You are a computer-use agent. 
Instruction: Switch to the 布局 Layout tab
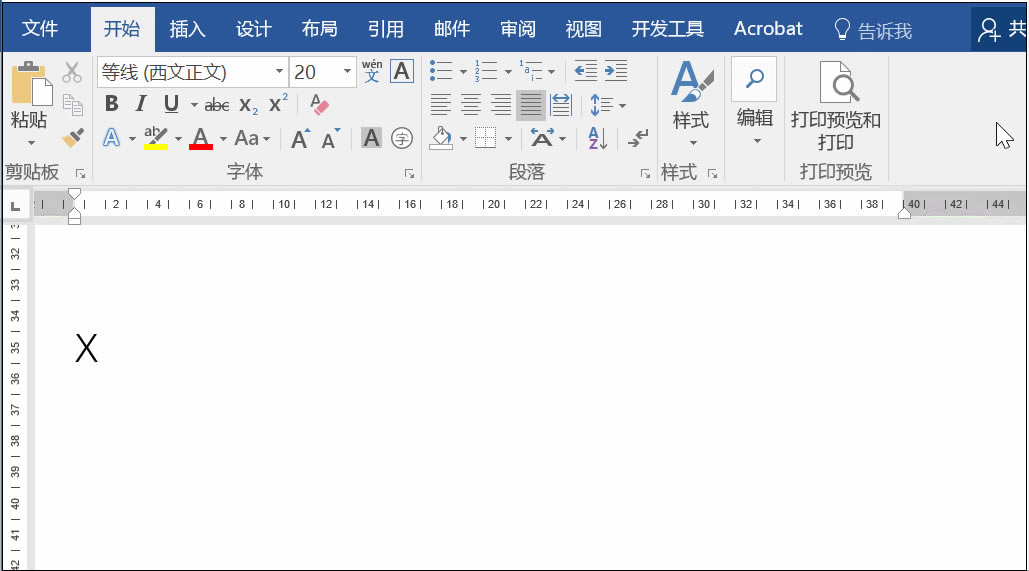(320, 29)
